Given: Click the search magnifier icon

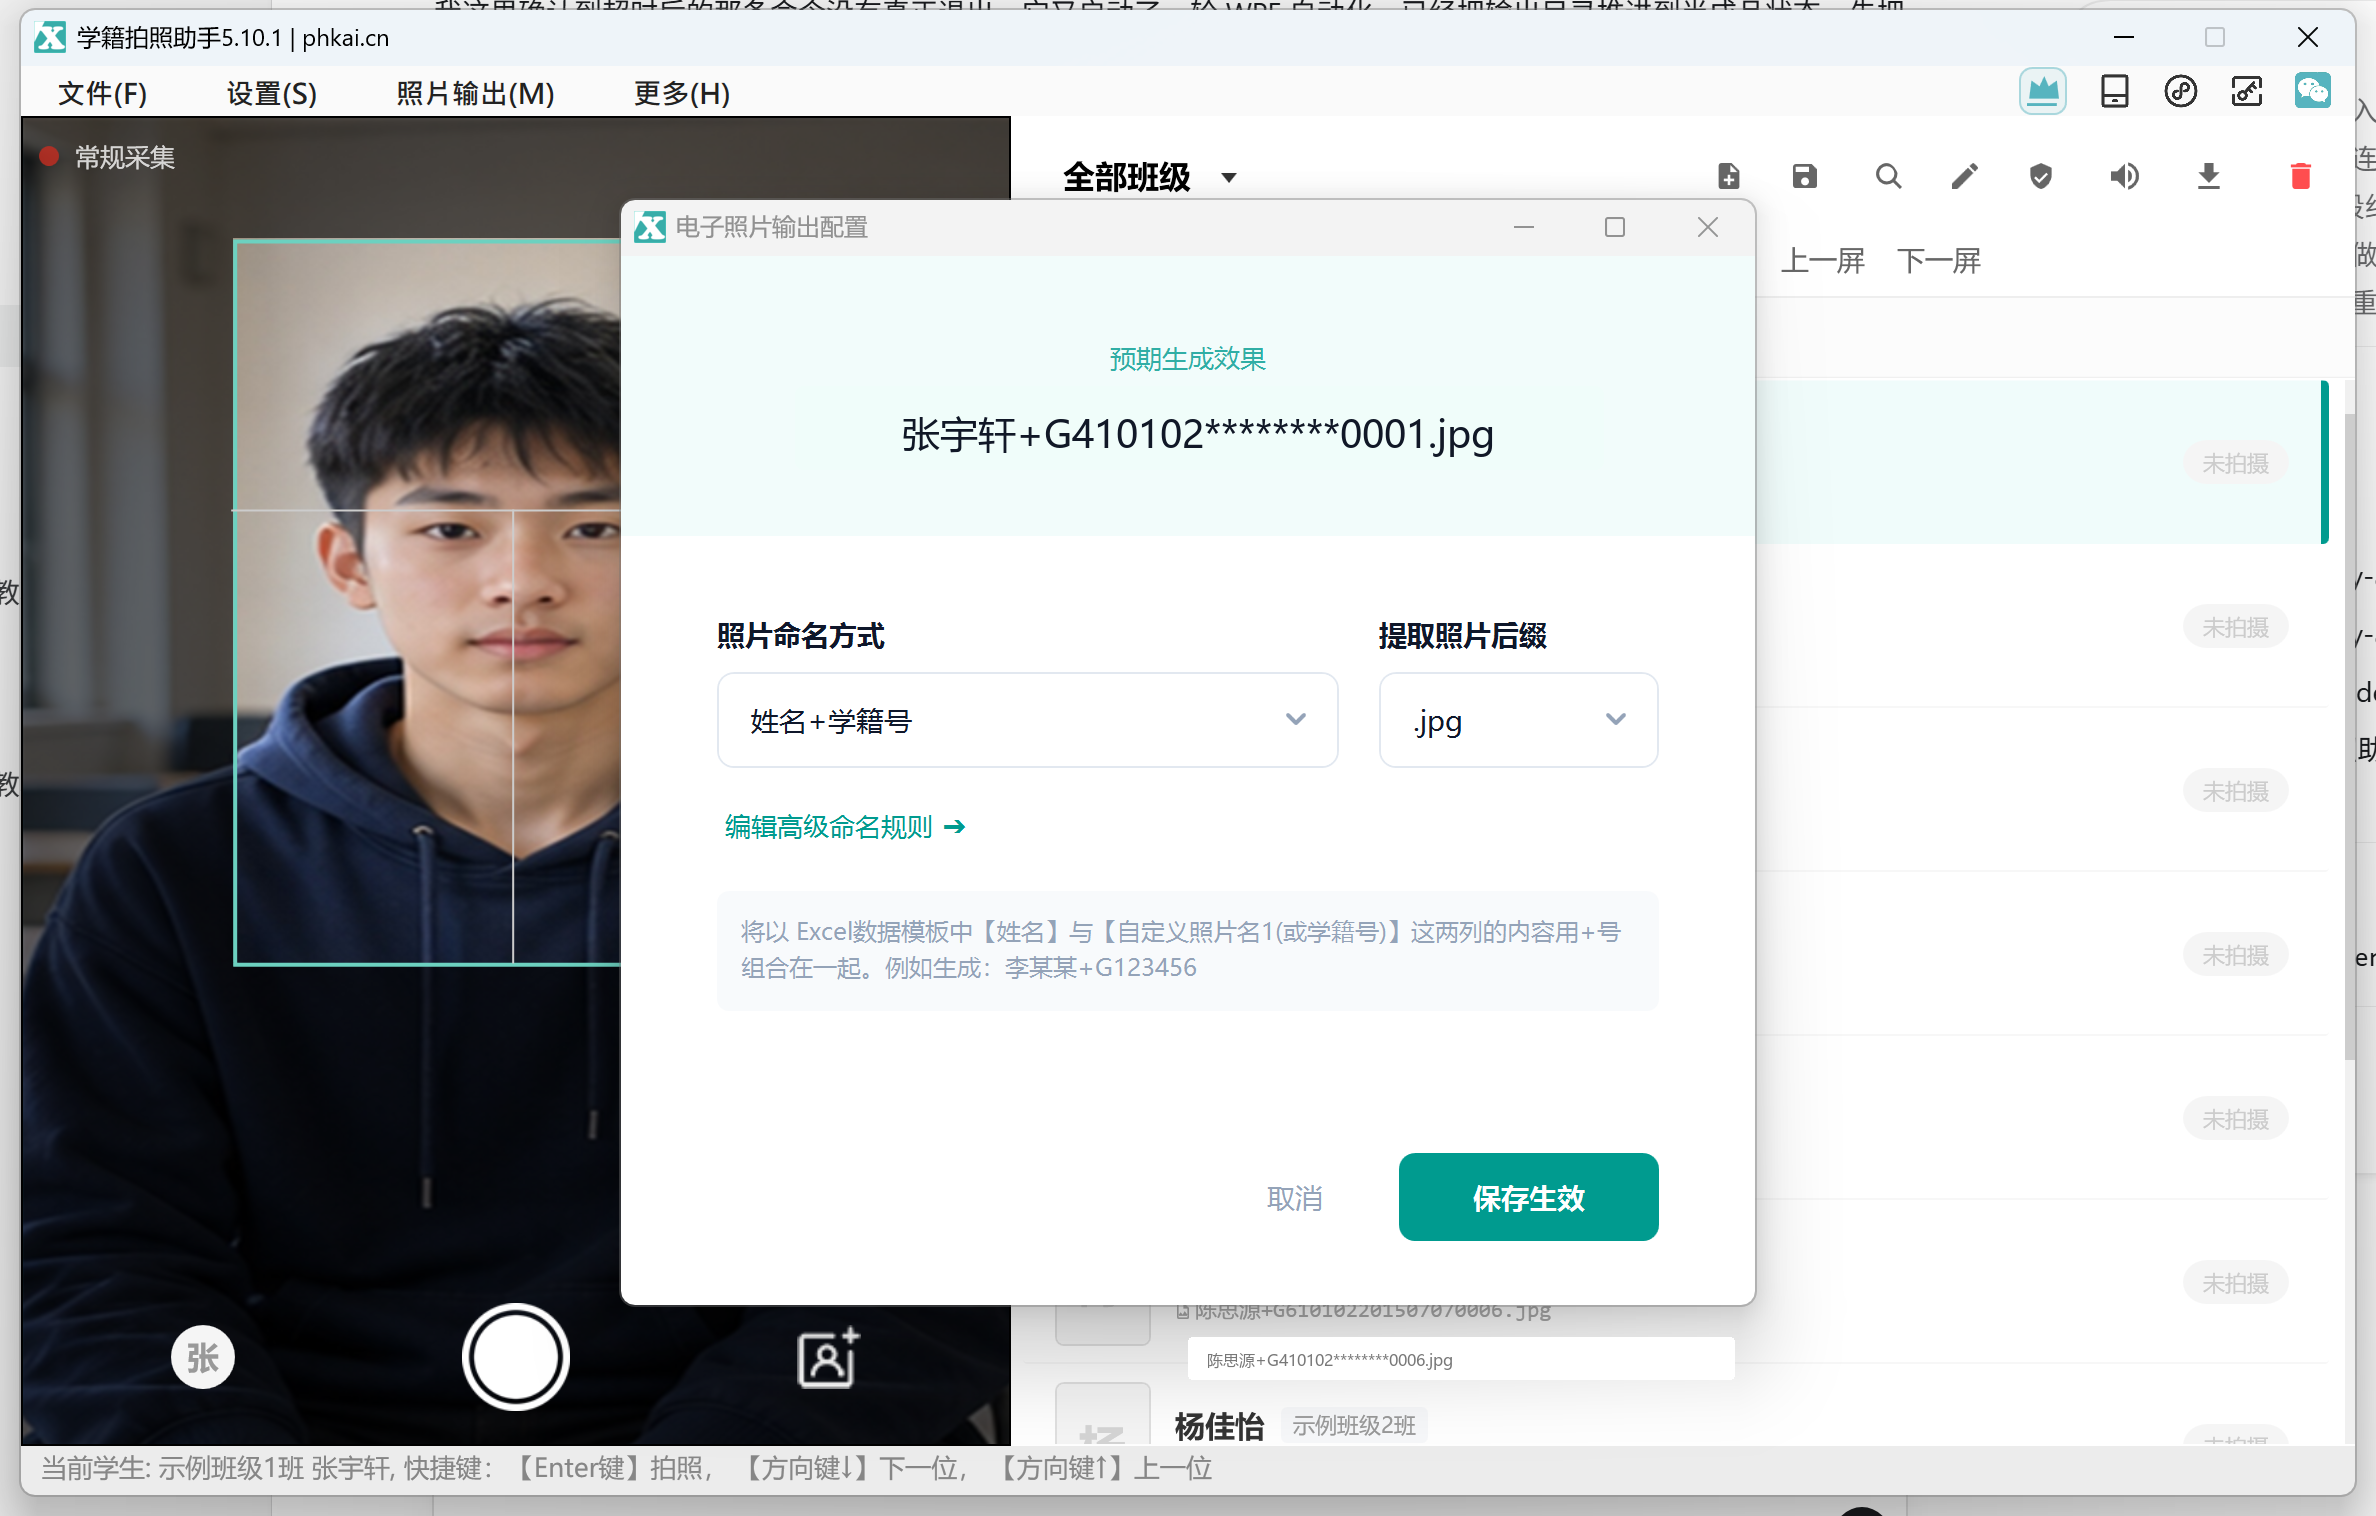Looking at the screenshot, I should pos(1888,176).
